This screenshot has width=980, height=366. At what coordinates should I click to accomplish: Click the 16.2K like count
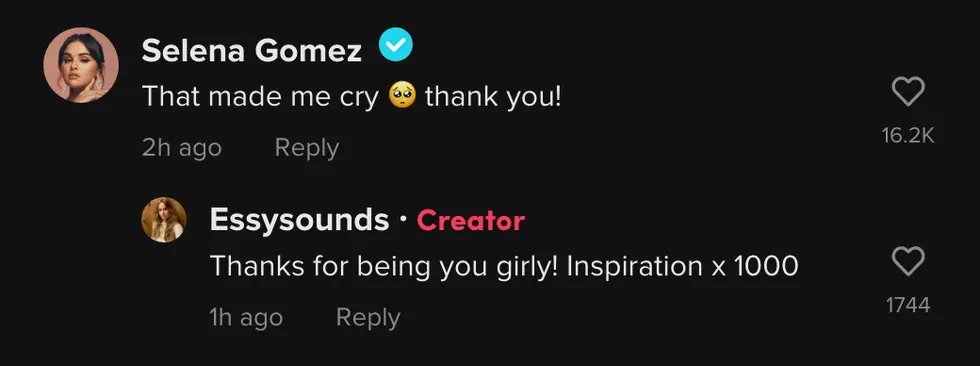(x=908, y=136)
